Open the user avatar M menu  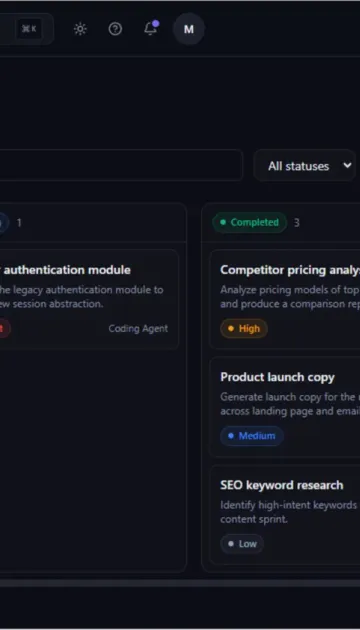tap(188, 29)
